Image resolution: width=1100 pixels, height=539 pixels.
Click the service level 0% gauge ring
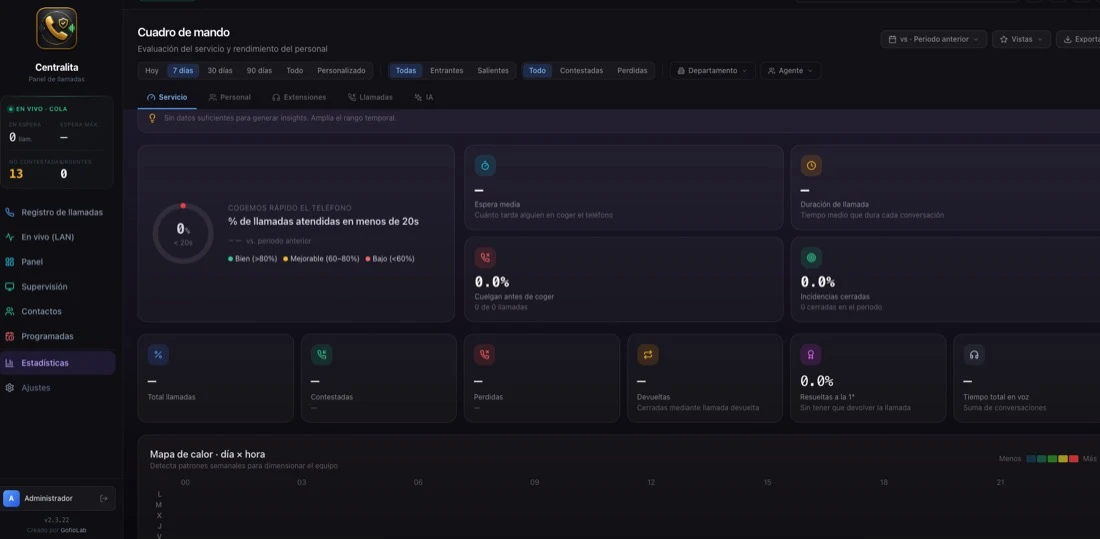(x=183, y=233)
